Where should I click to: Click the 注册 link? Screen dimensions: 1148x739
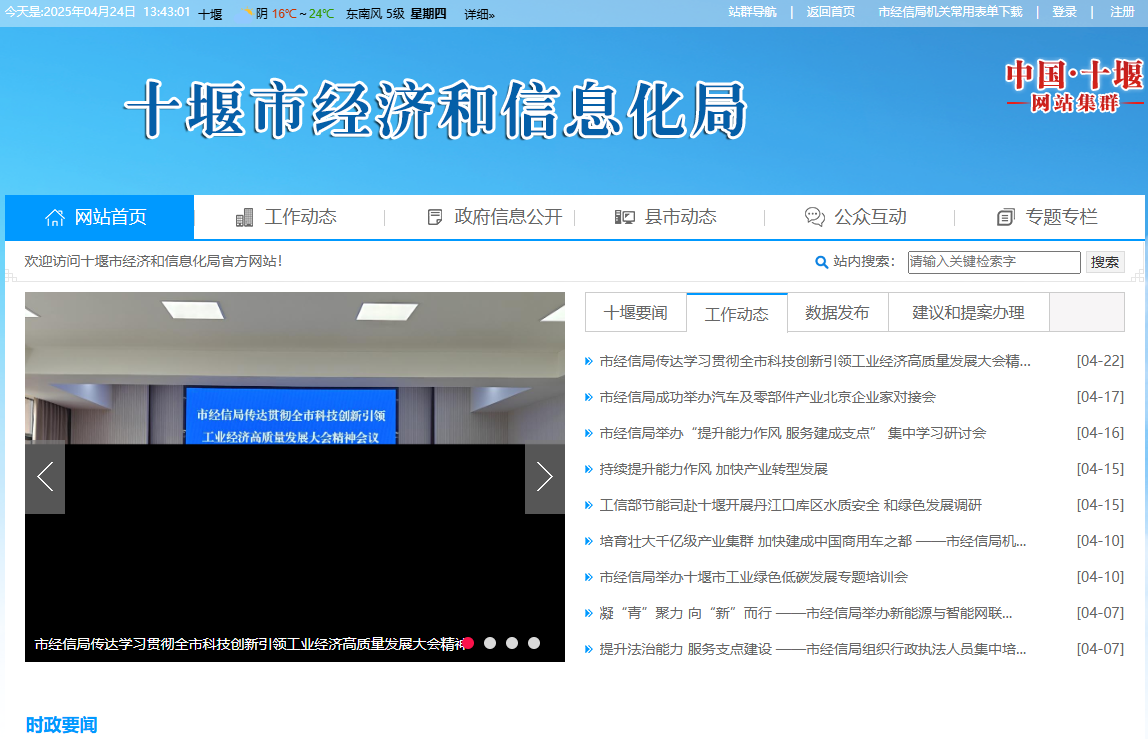click(1122, 12)
